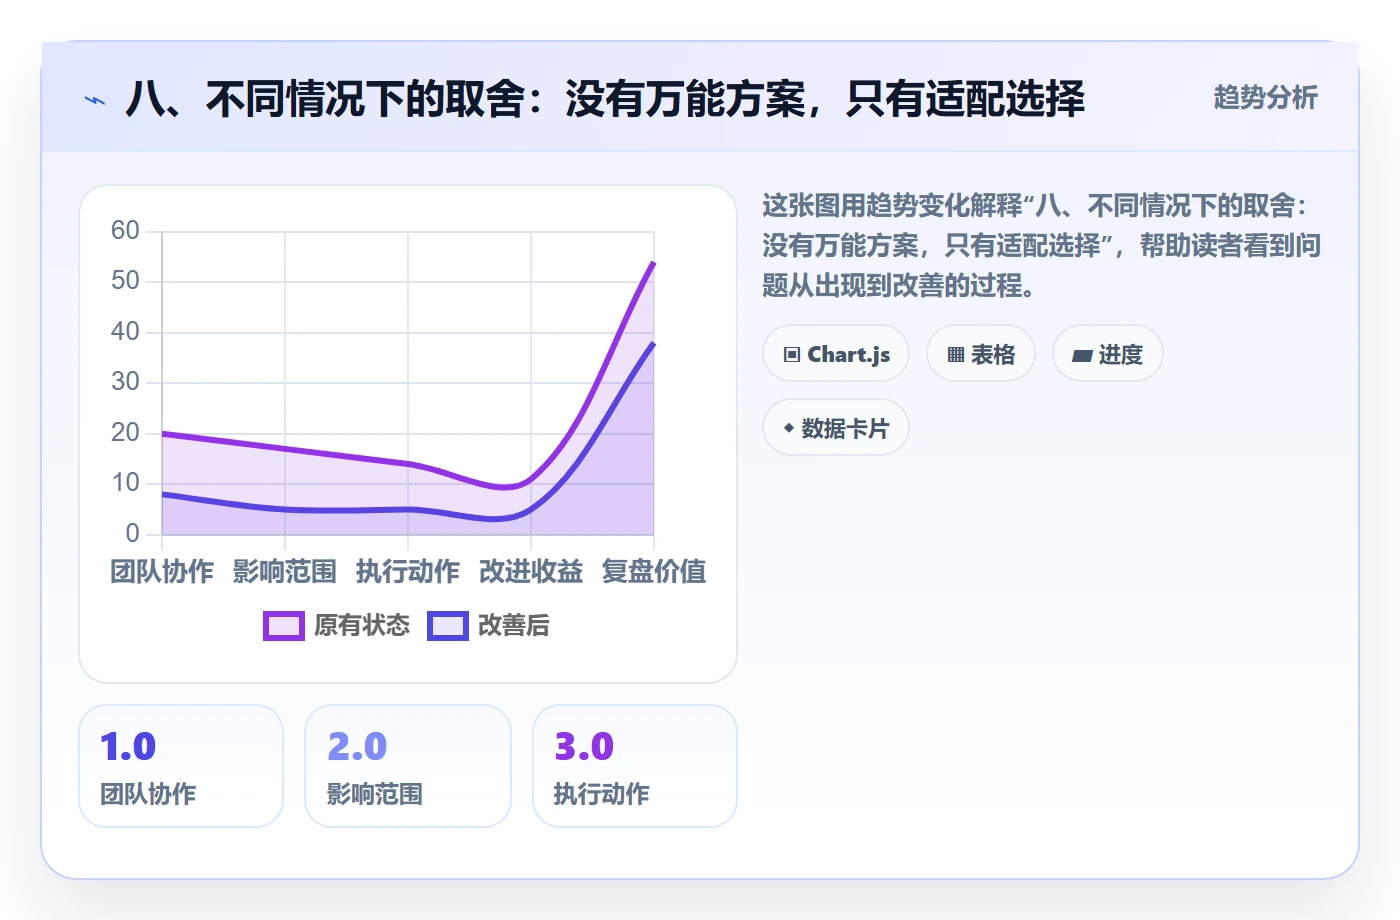
Task: Click the diamond icon on 数据卡片
Action: pyautogui.click(x=789, y=428)
